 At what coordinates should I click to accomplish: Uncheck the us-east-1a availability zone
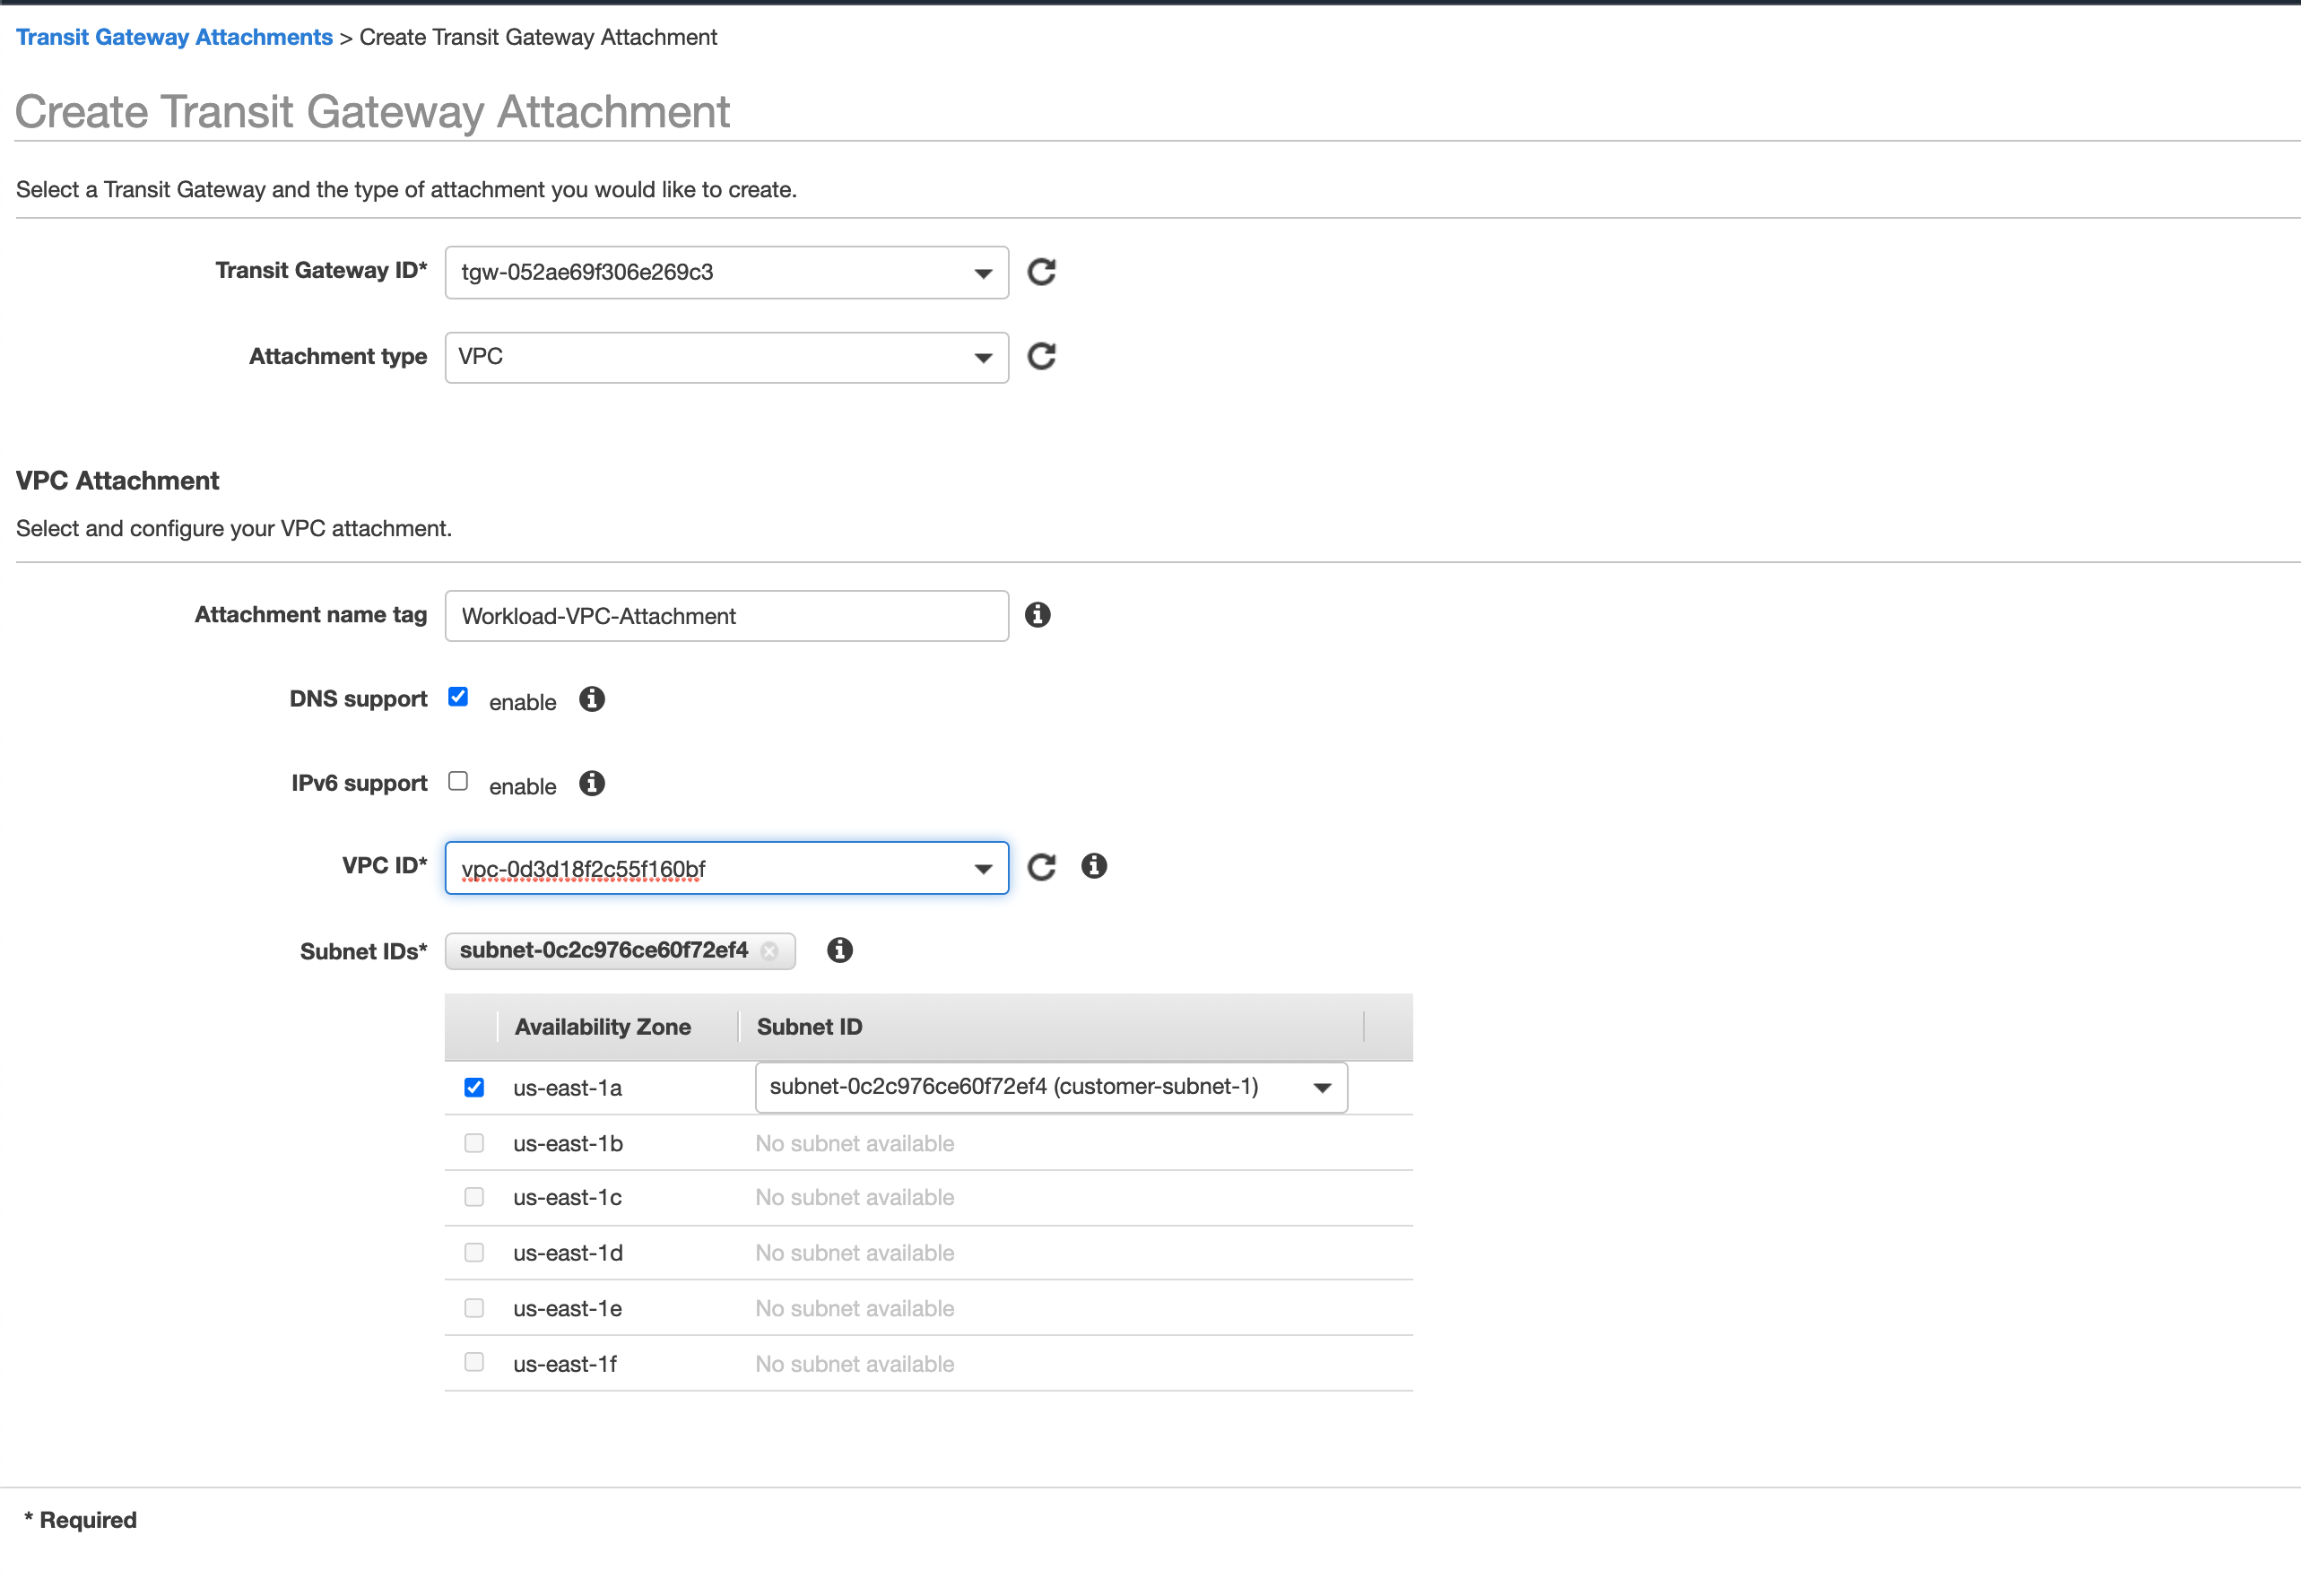(474, 1088)
